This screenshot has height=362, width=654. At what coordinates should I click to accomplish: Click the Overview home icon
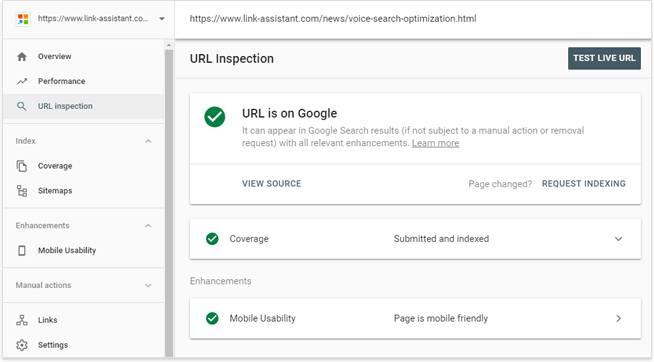pyautogui.click(x=22, y=56)
